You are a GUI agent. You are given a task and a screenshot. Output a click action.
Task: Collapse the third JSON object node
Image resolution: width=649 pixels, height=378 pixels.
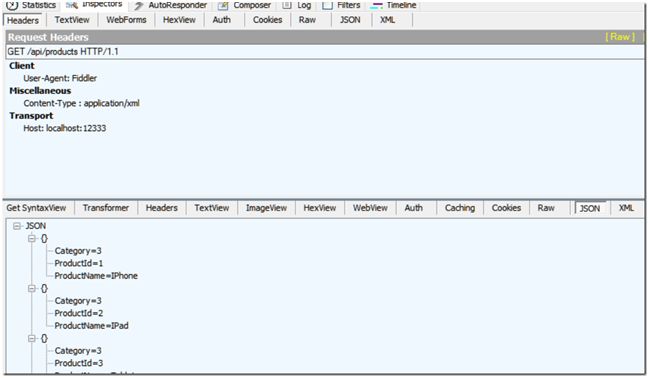(32, 339)
